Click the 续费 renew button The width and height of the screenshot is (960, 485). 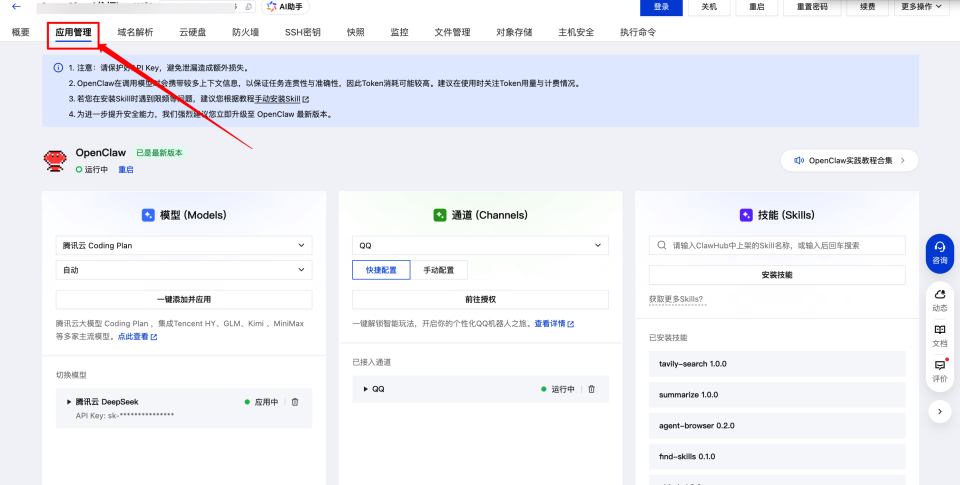(868, 7)
